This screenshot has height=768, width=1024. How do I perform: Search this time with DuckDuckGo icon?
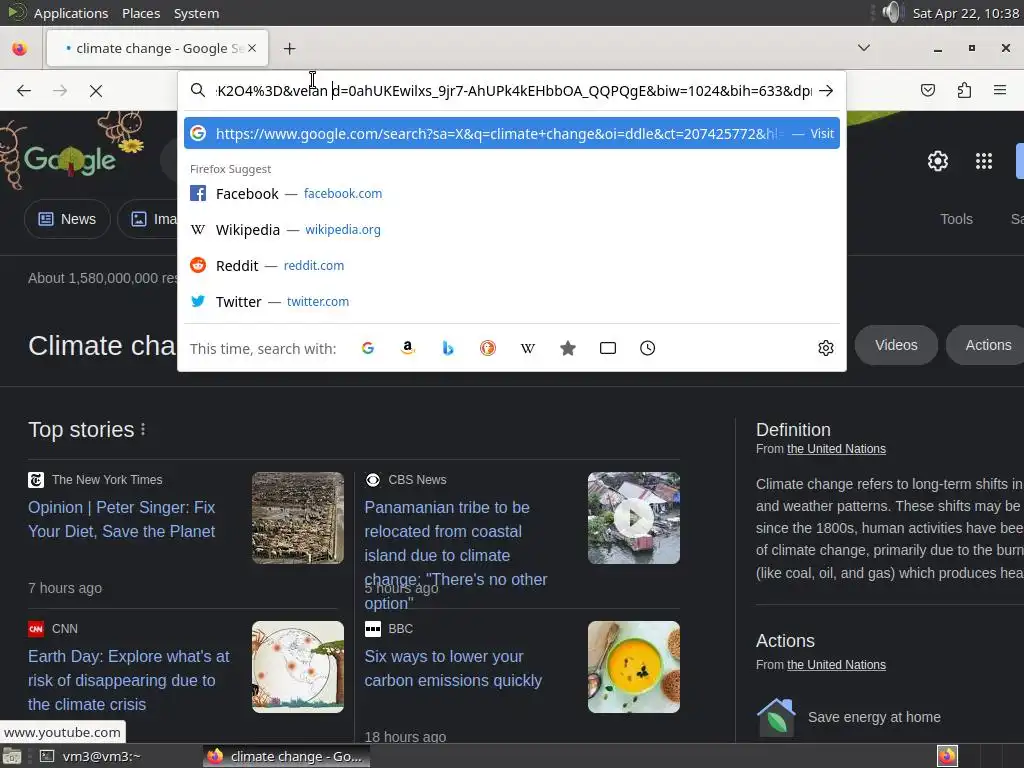pyautogui.click(x=488, y=348)
